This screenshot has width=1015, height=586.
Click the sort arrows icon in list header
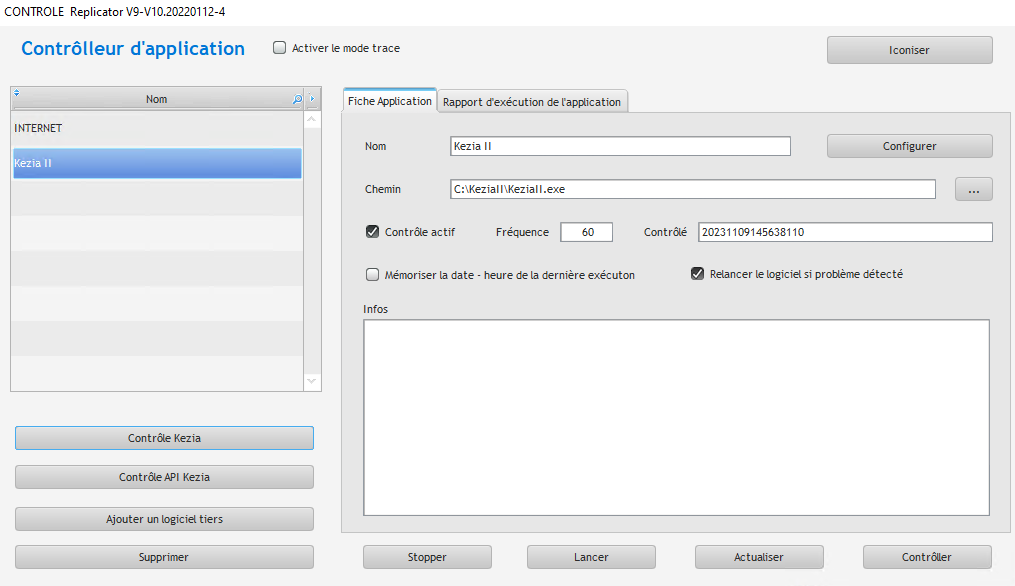[17, 94]
